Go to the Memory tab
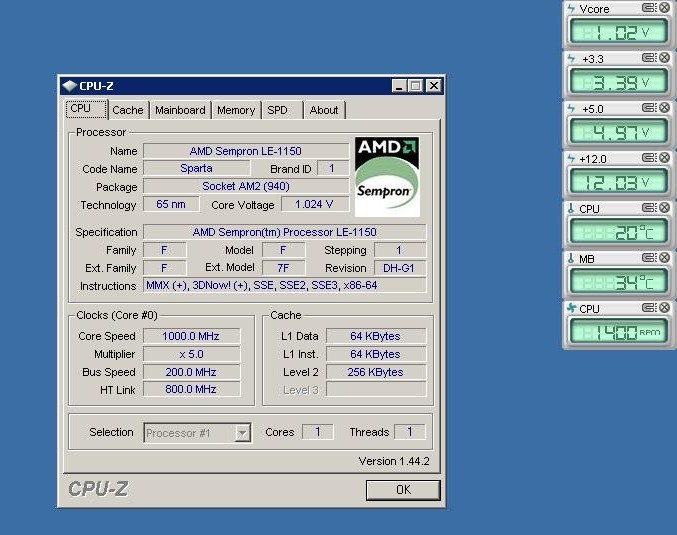 (236, 111)
